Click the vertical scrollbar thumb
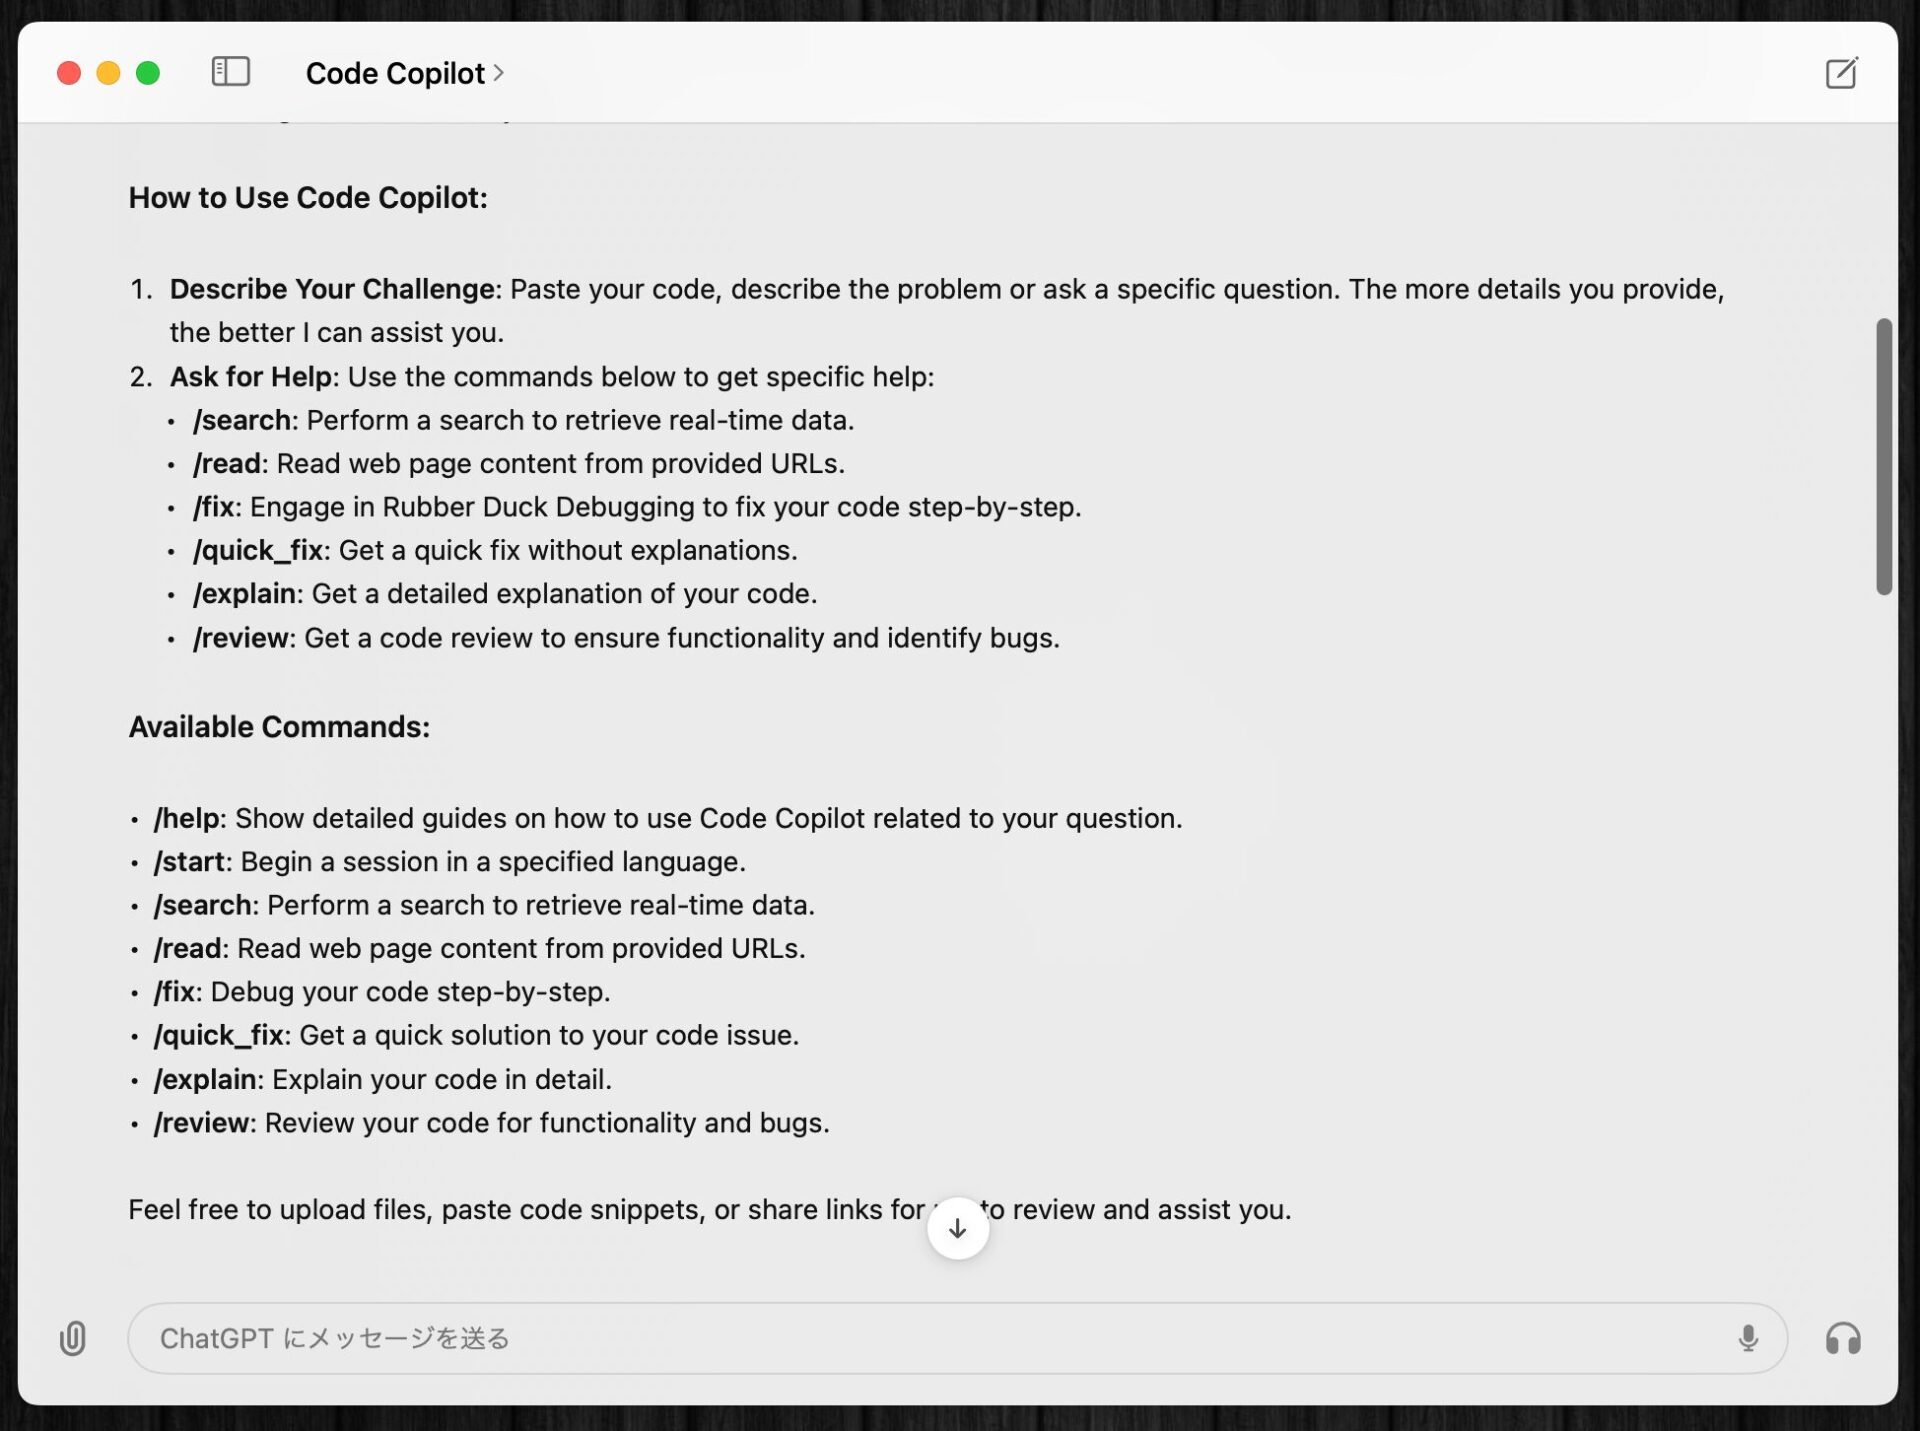This screenshot has width=1920, height=1431. coord(1884,456)
